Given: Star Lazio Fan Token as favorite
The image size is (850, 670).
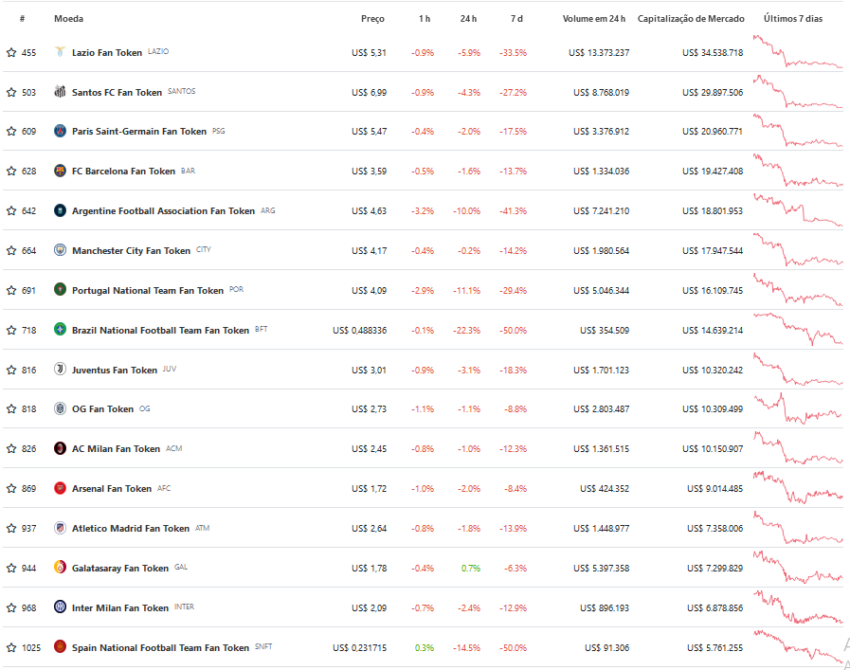Looking at the screenshot, I should point(11,53).
